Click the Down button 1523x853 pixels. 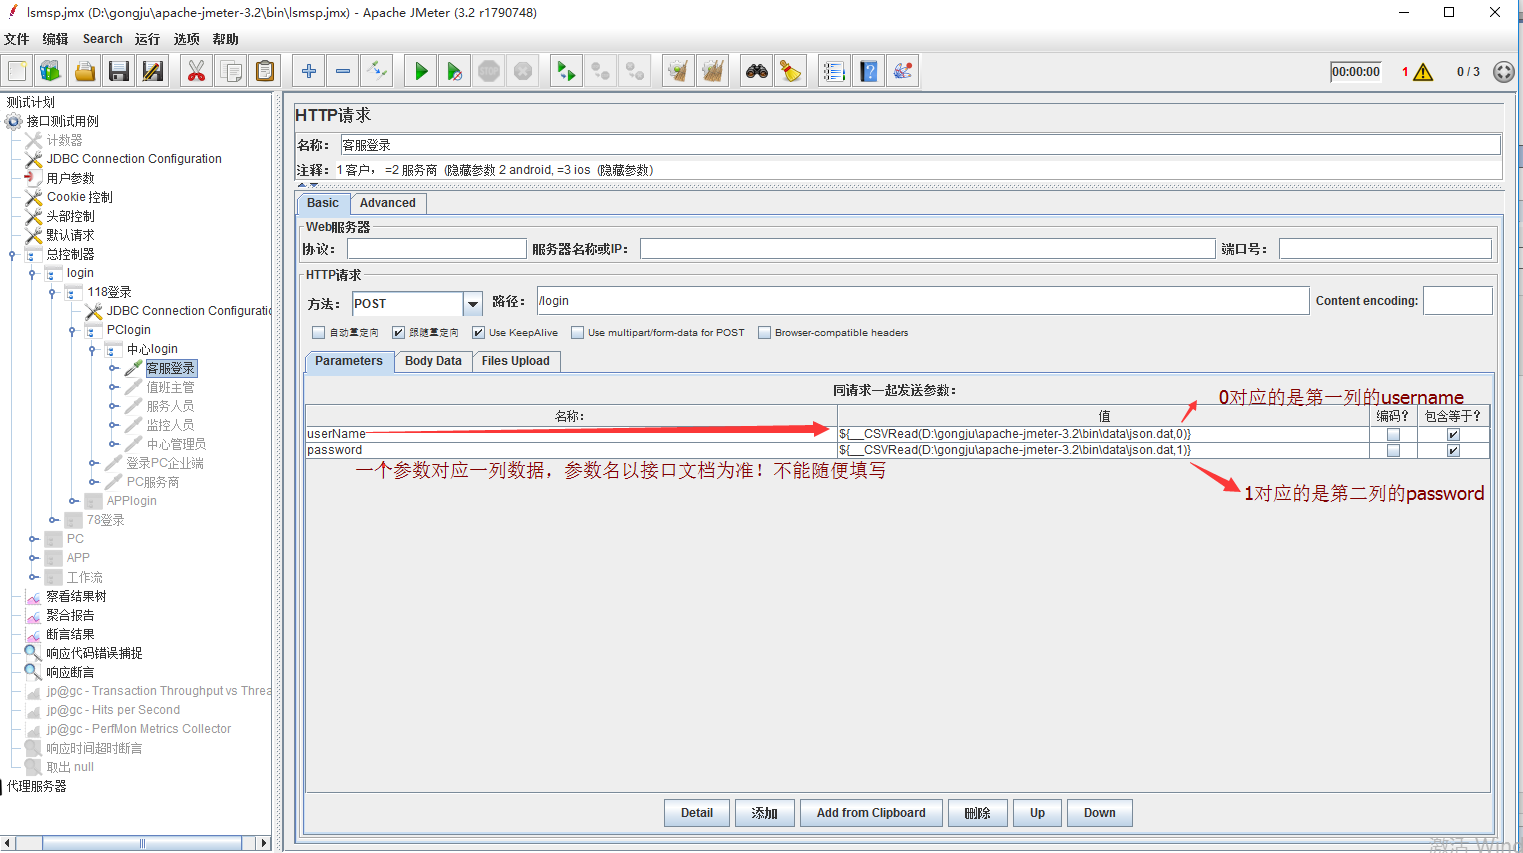1100,813
